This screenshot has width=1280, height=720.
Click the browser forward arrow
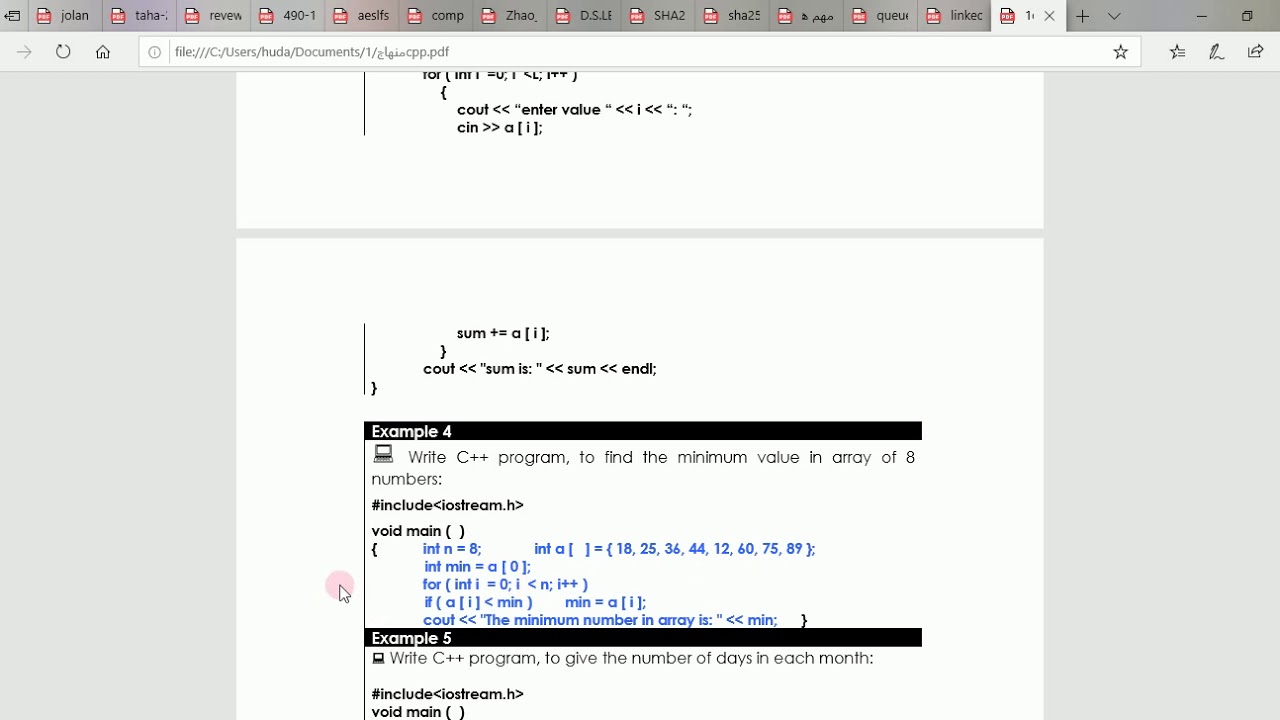point(24,52)
